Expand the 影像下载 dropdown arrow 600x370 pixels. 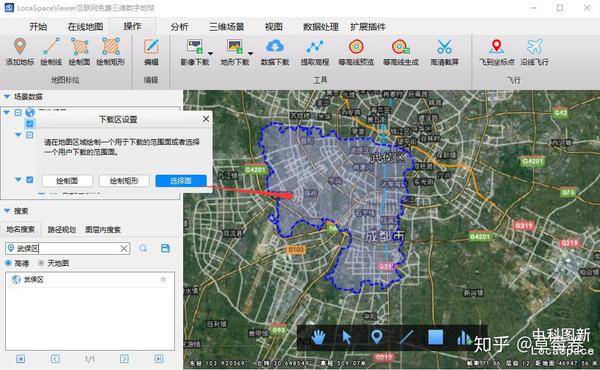[x=210, y=53]
